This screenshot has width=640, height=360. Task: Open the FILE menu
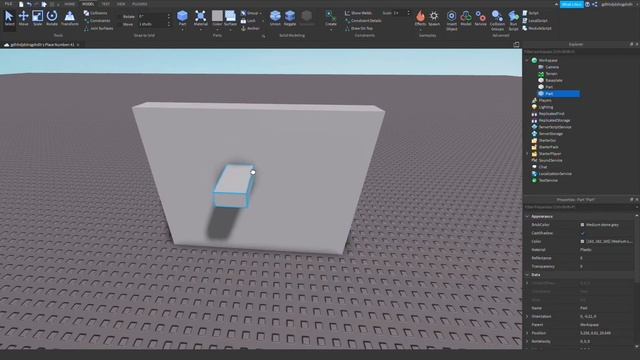coord(8,4)
